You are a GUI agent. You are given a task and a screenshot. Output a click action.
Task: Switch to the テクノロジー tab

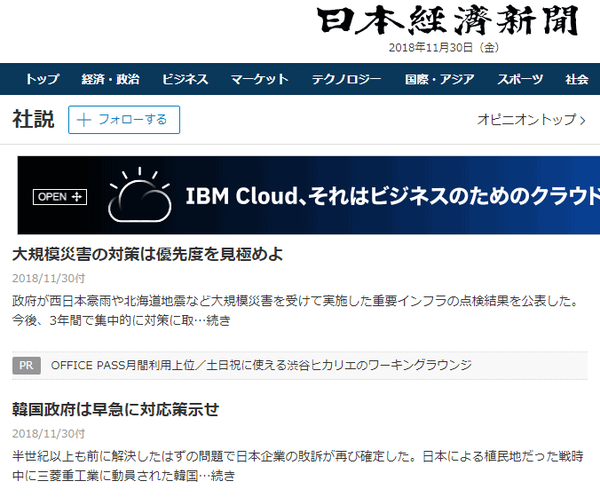click(x=346, y=79)
